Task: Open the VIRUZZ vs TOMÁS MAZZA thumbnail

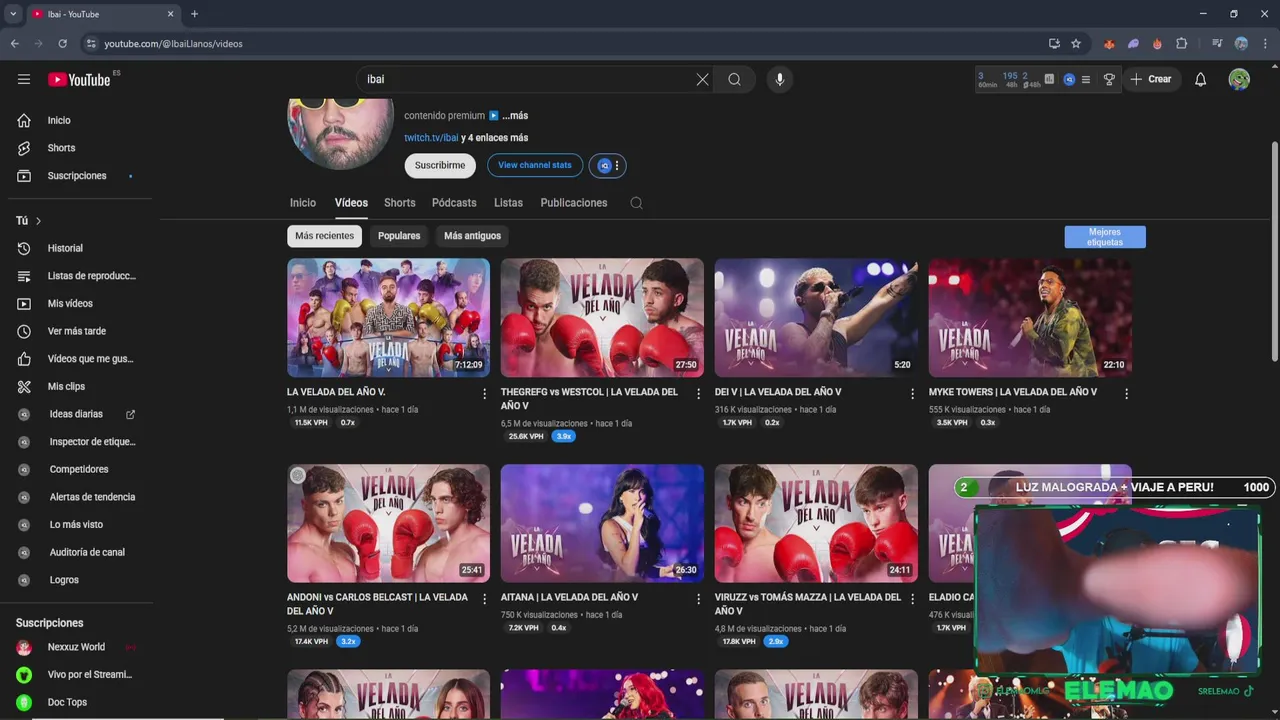Action: (816, 523)
